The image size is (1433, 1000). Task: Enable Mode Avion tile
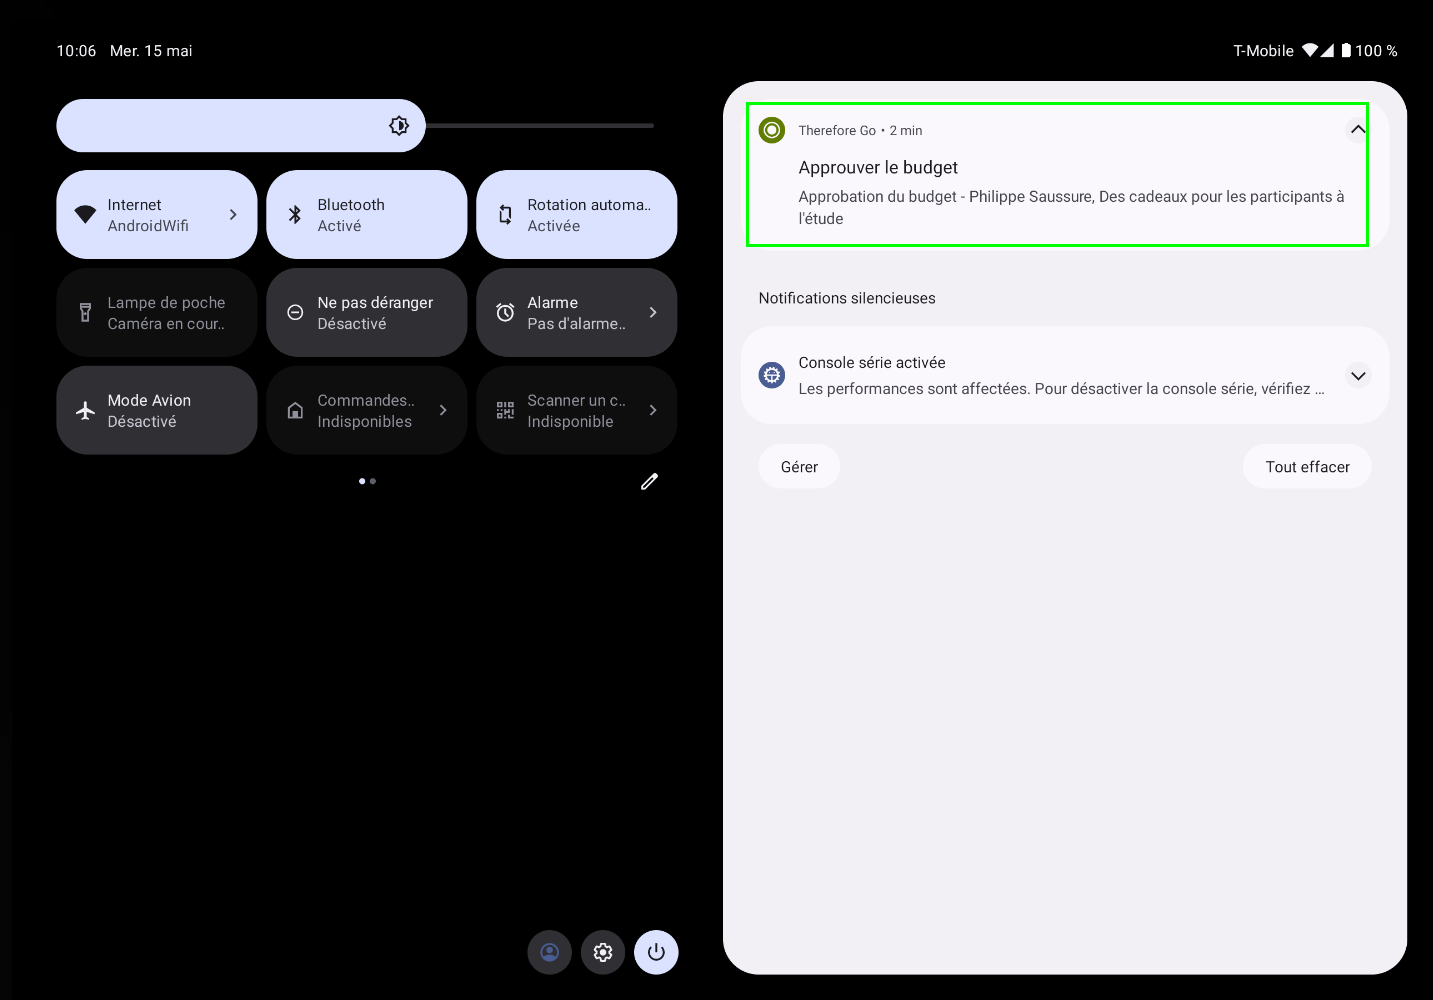pyautogui.click(x=157, y=411)
